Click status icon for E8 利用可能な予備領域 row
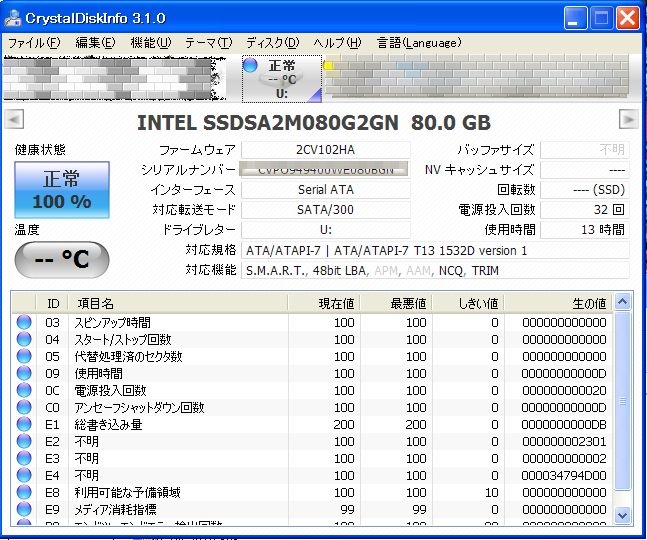 click(x=24, y=492)
